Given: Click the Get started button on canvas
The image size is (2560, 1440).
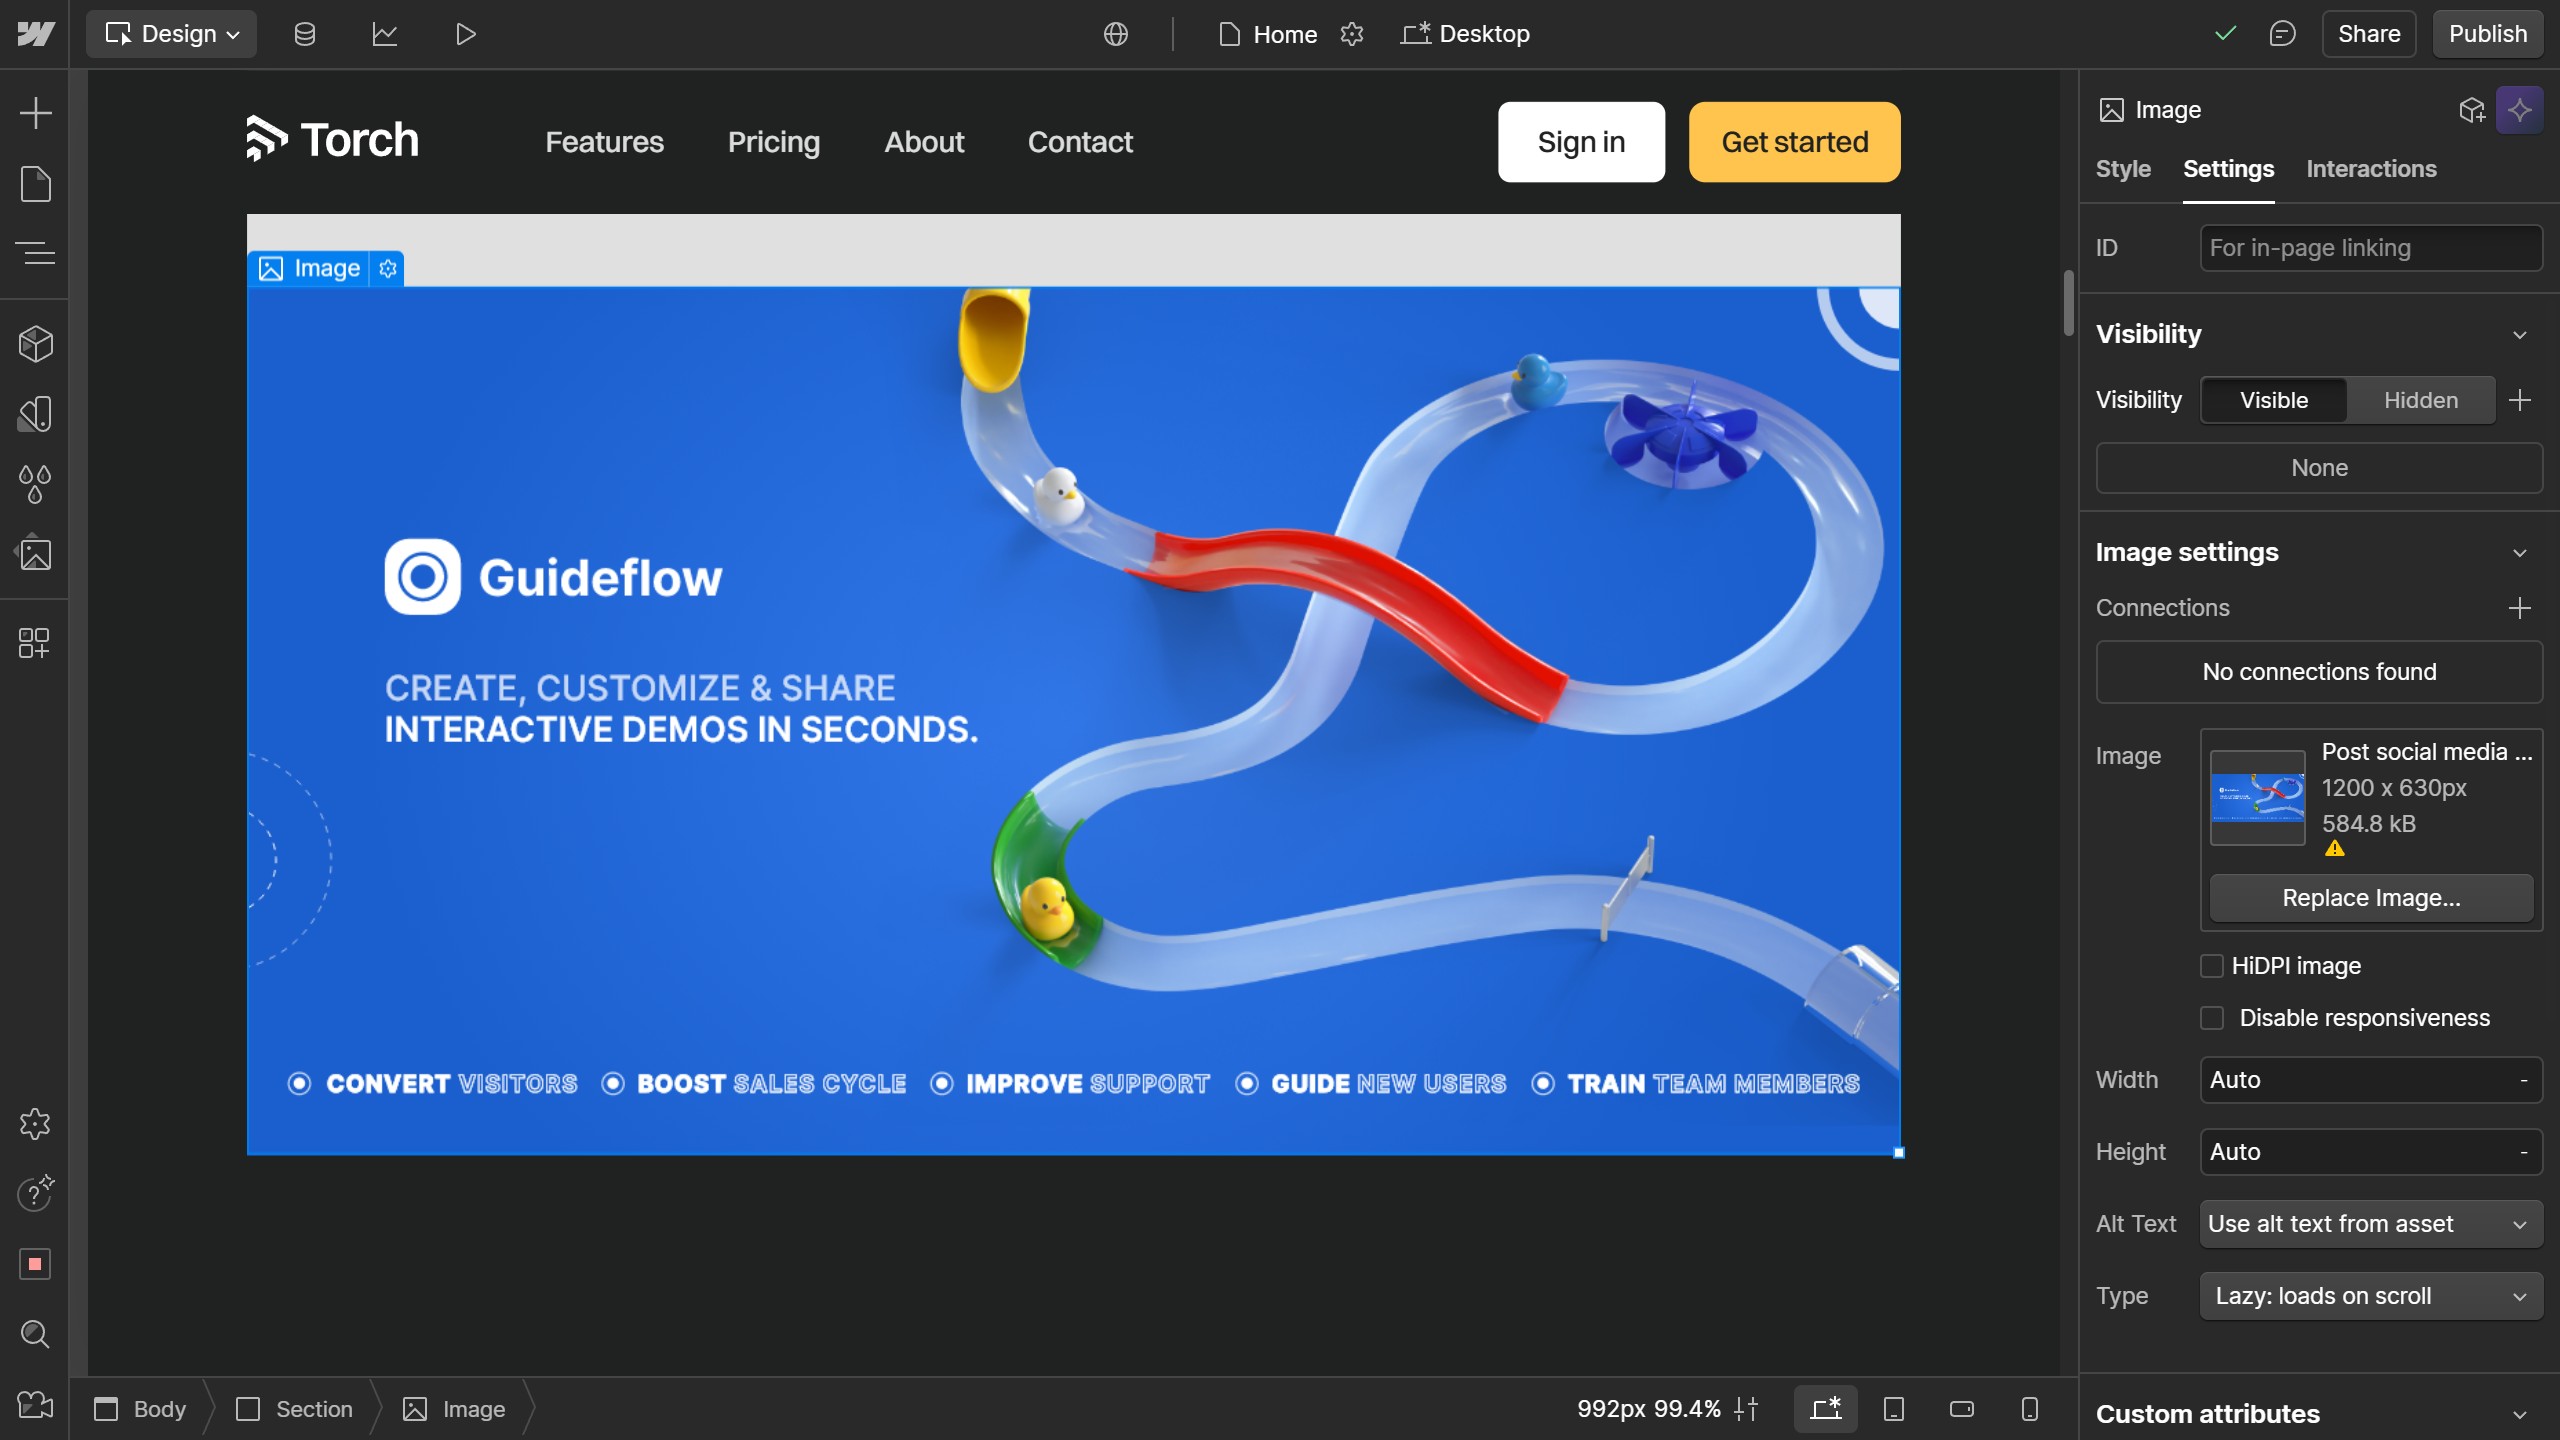Looking at the screenshot, I should [1794, 142].
